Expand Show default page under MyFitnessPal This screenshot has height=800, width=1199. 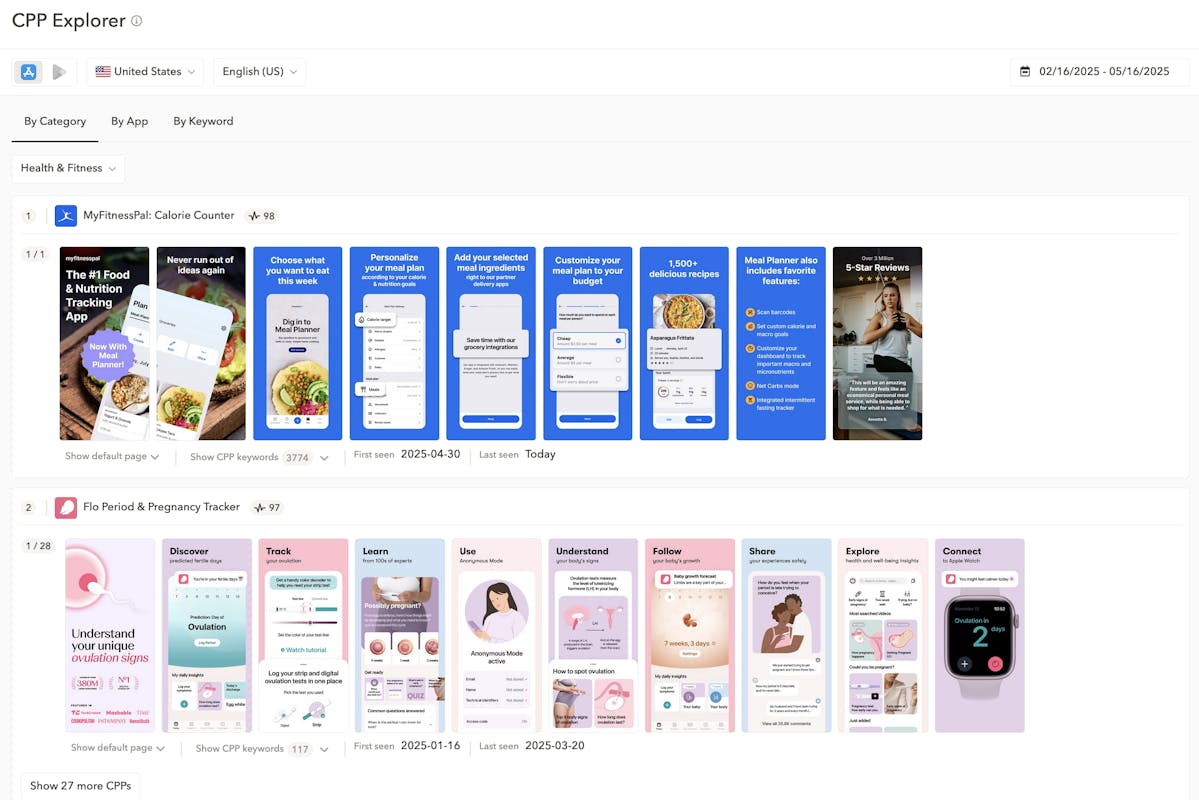pos(112,457)
